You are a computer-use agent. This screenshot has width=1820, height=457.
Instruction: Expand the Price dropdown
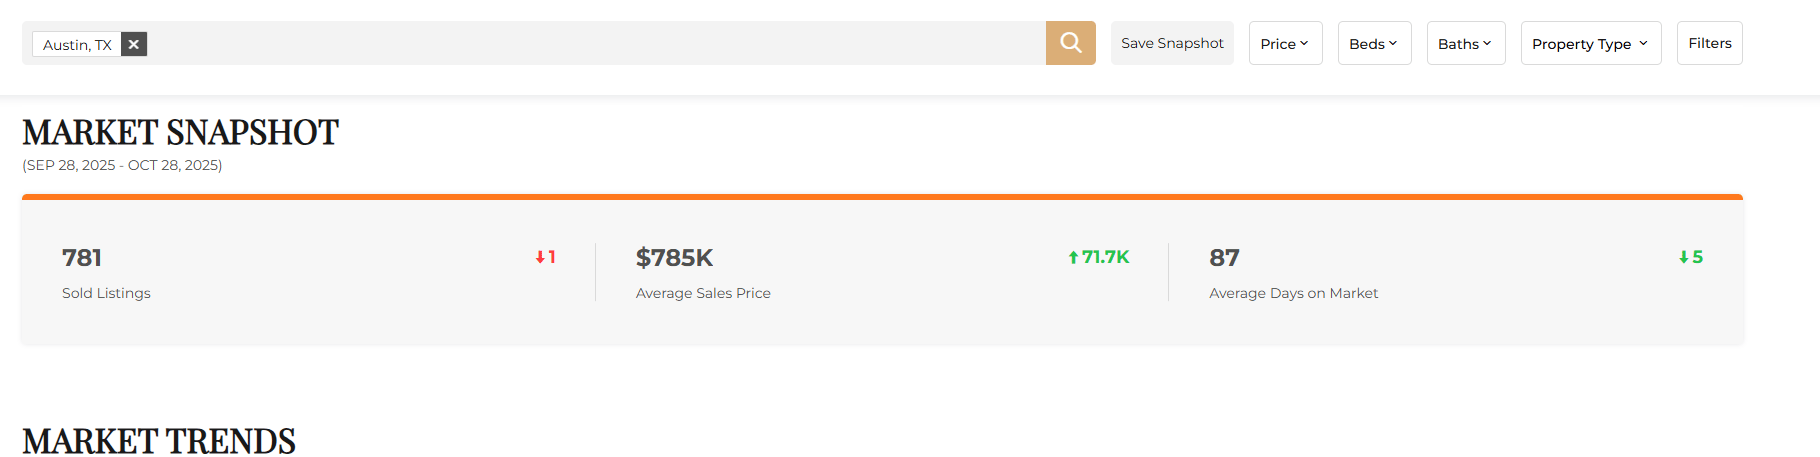tap(1285, 43)
